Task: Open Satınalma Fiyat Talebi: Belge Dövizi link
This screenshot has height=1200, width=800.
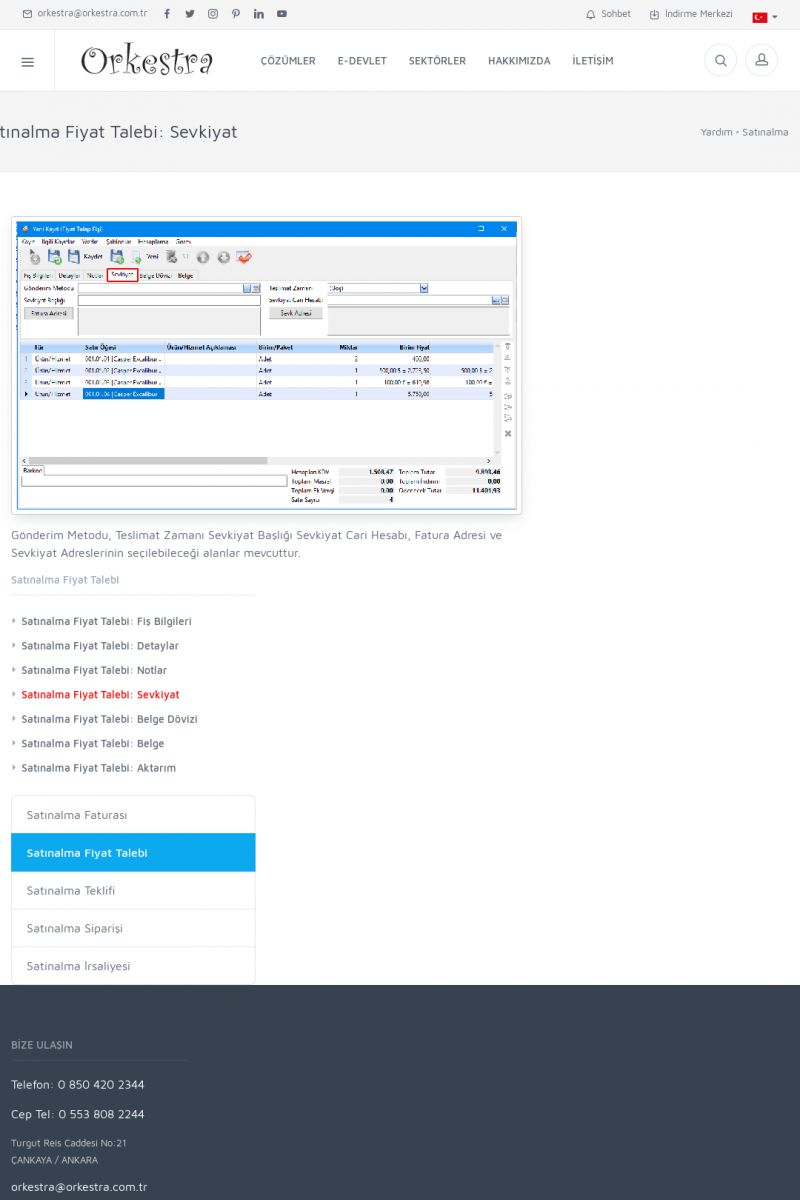Action: click(x=109, y=719)
